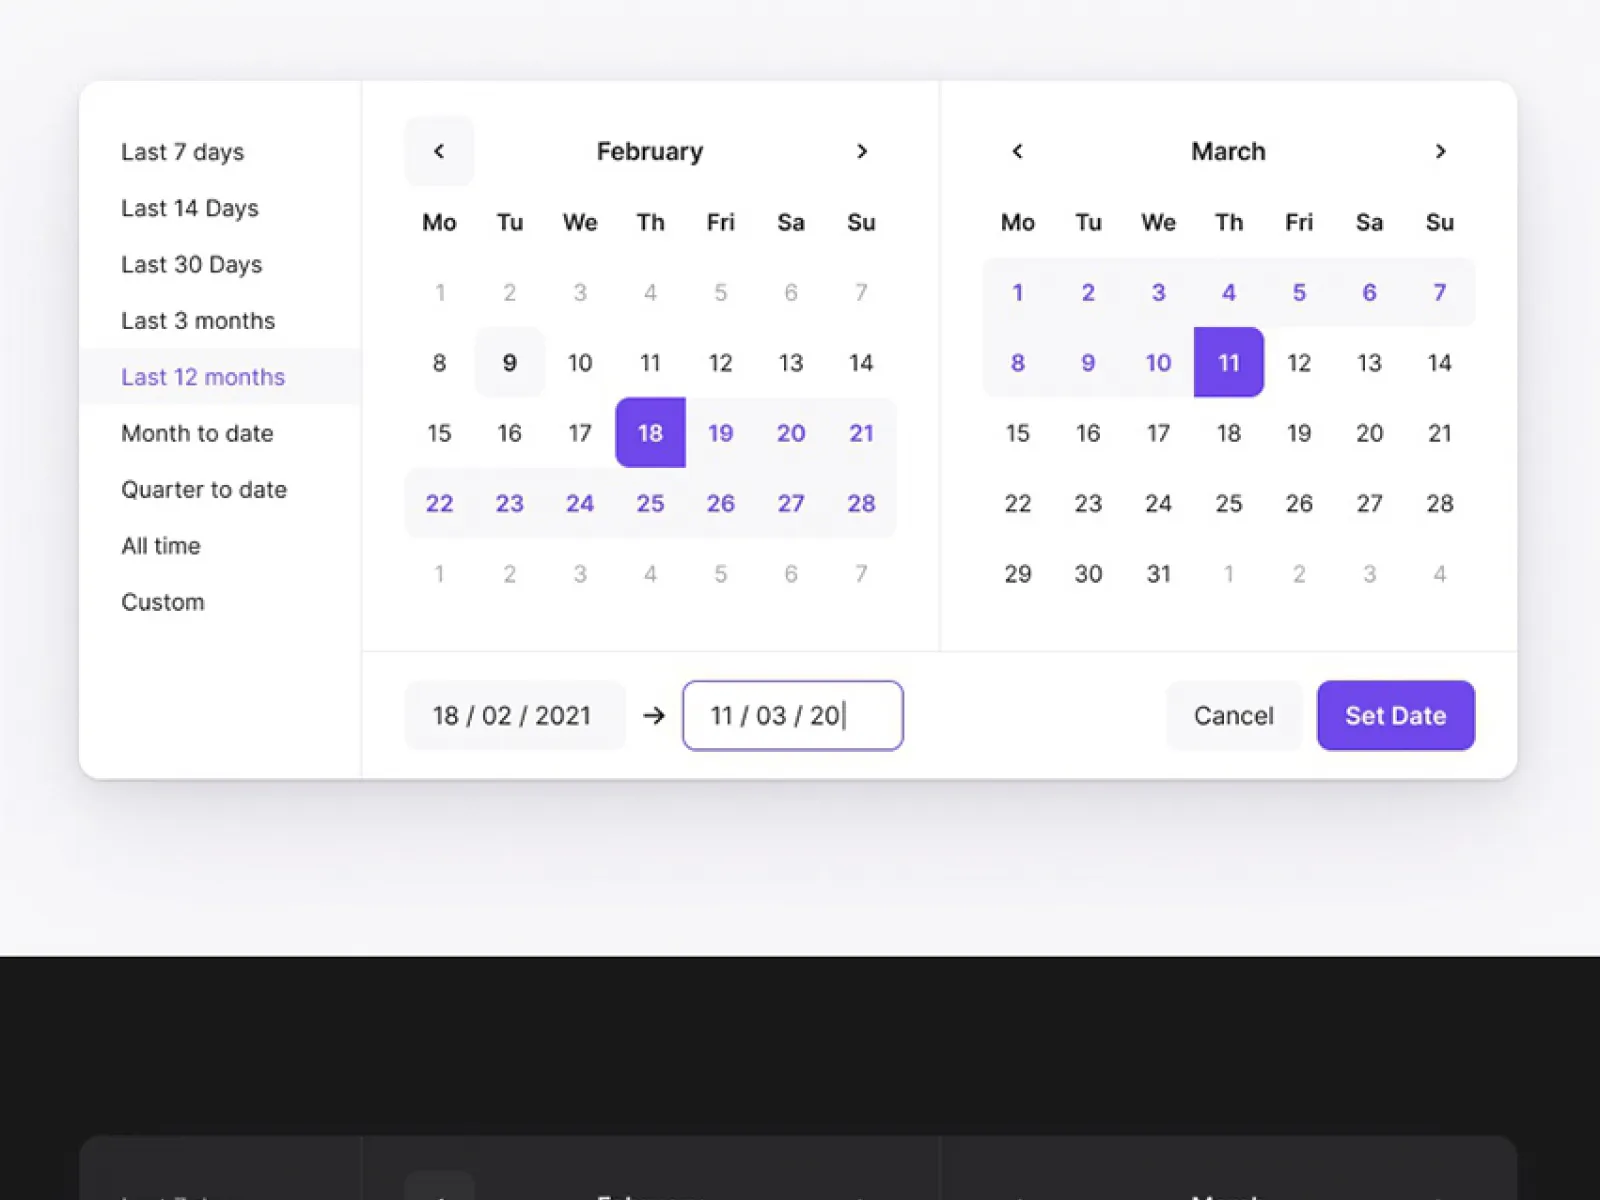1600x1200 pixels.
Task: Show the month after March
Action: coord(1440,151)
